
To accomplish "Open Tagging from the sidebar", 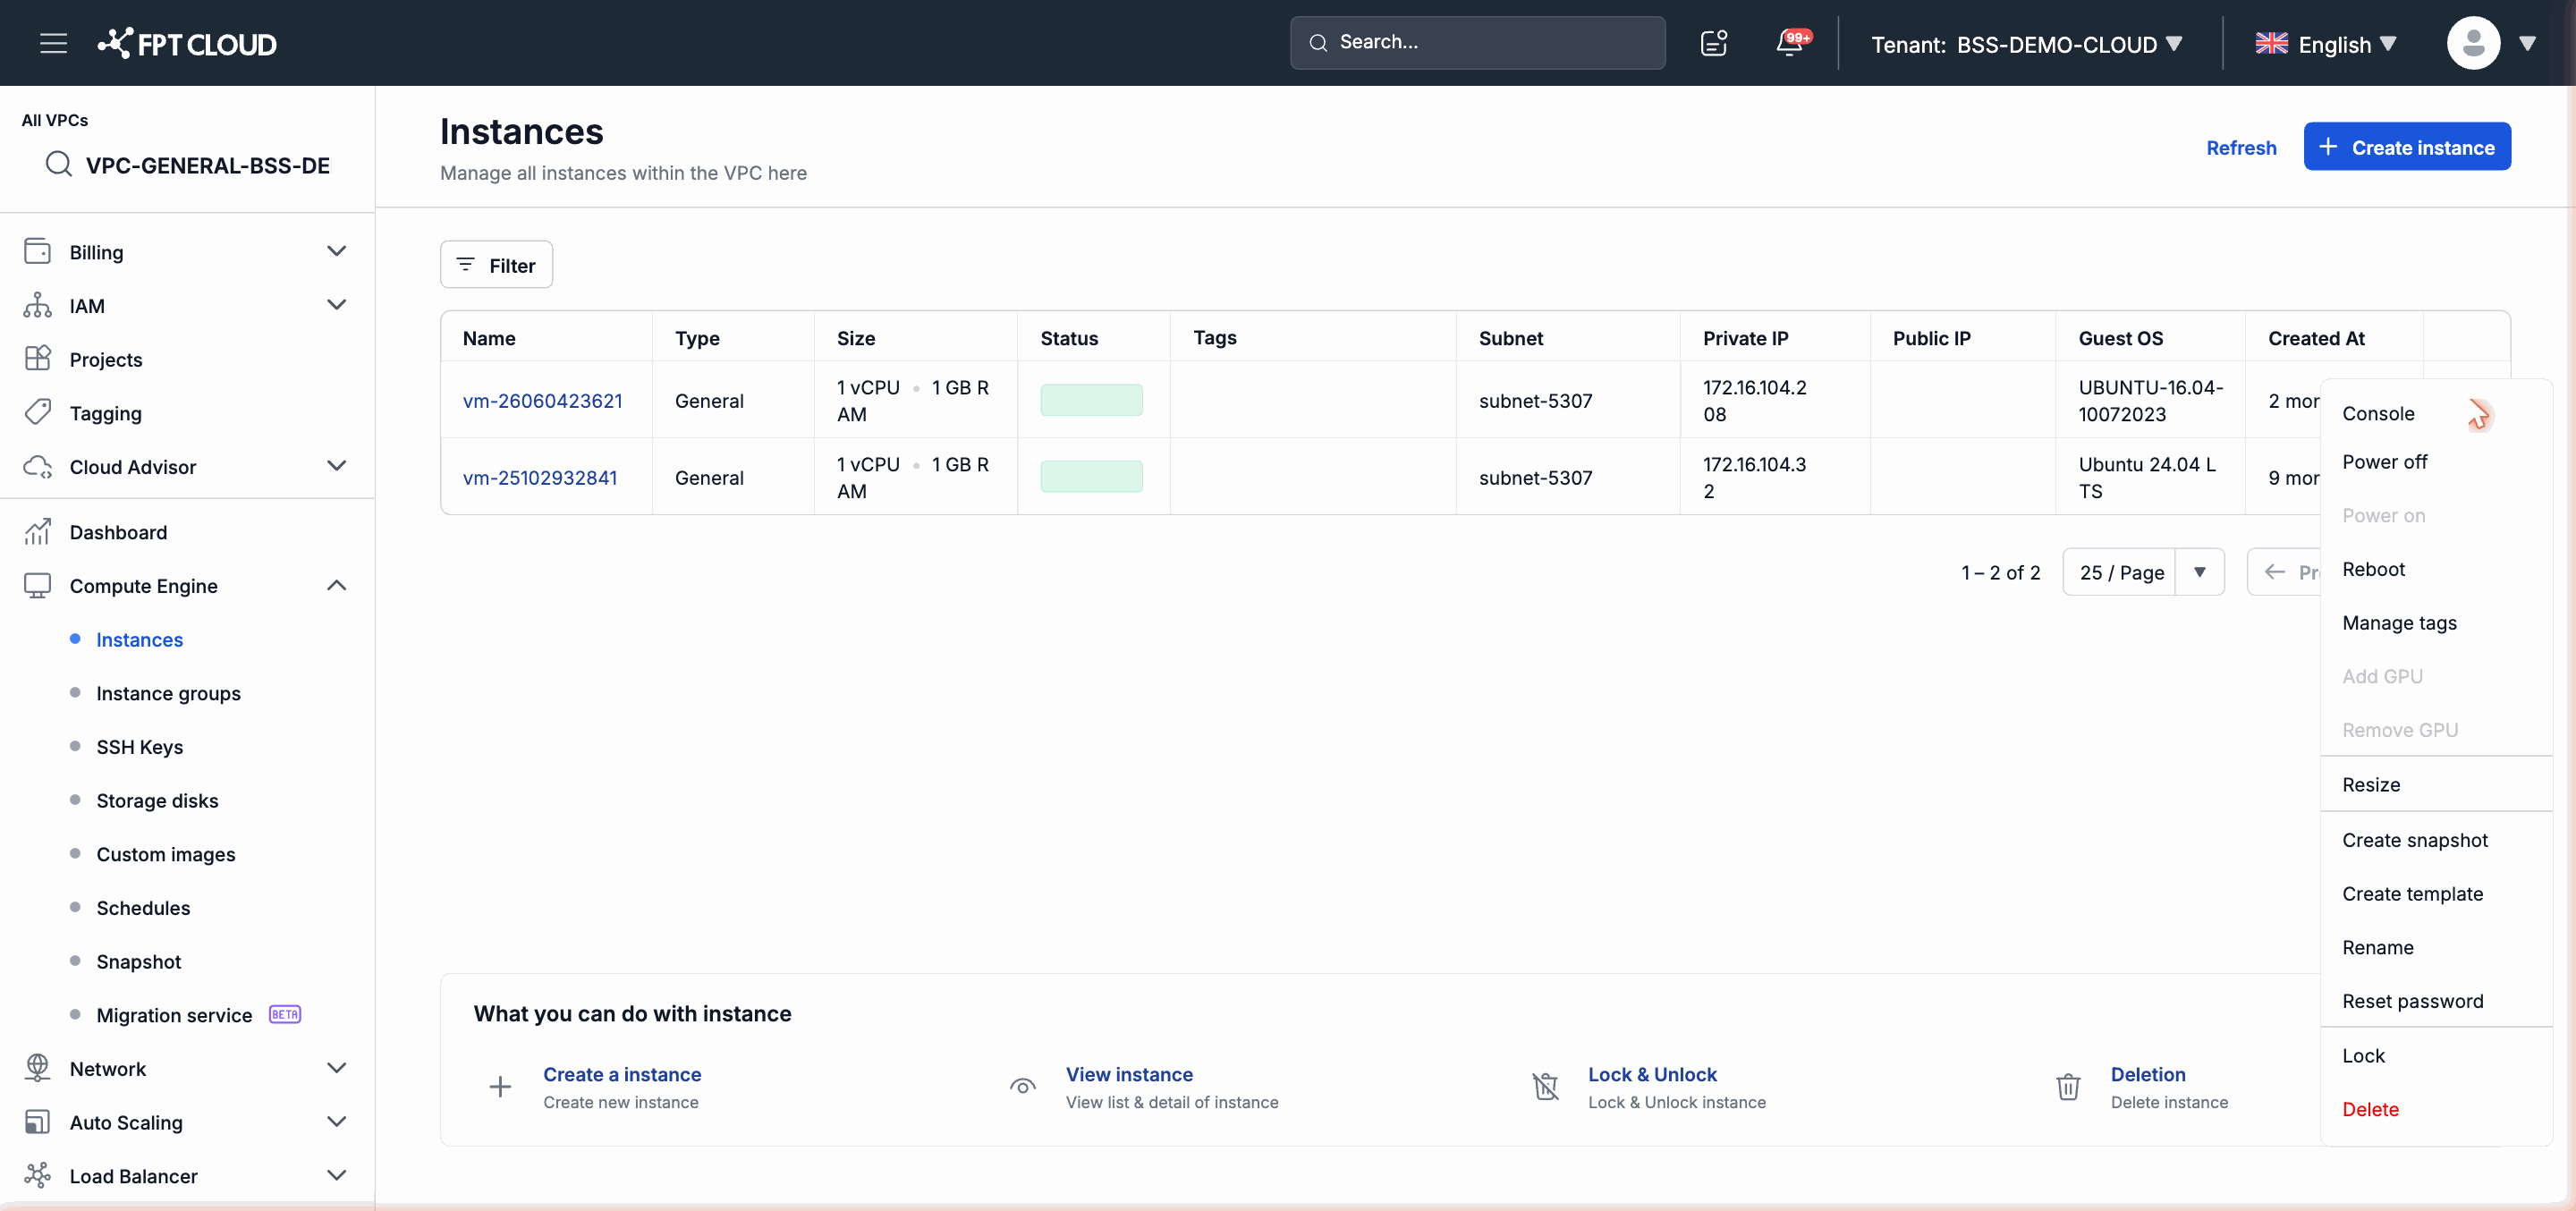I will tap(105, 413).
